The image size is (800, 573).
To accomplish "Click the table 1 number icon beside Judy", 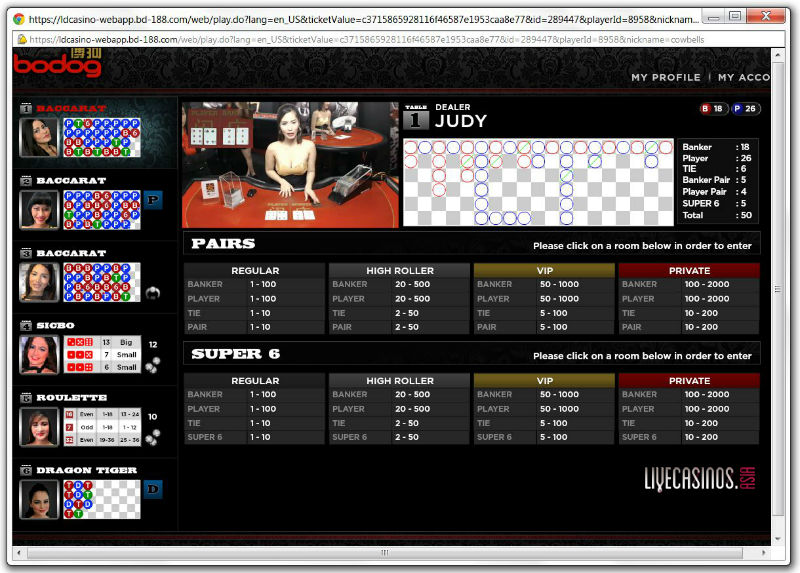I will pyautogui.click(x=415, y=118).
